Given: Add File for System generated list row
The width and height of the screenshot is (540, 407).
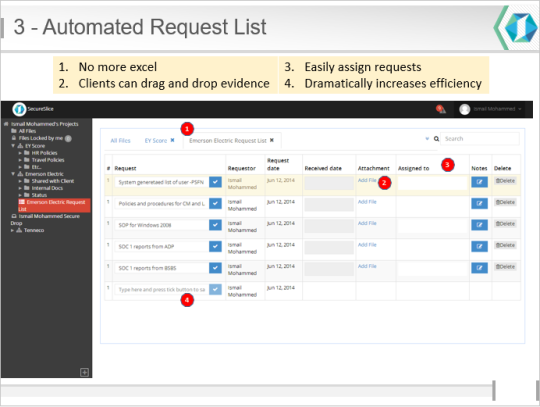Looking at the screenshot, I should point(367,180).
